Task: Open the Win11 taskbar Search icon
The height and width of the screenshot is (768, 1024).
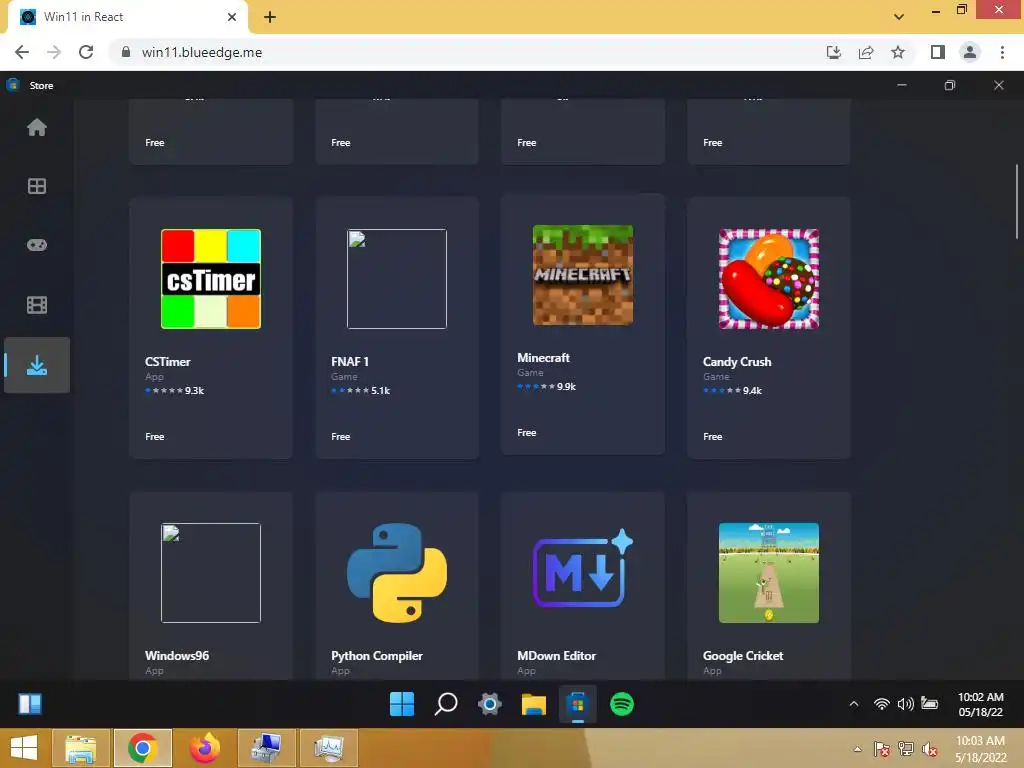Action: pos(446,704)
